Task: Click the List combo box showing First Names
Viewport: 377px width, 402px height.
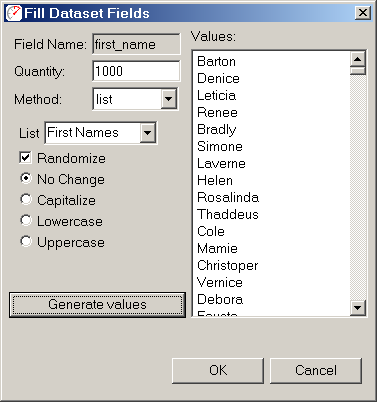Action: tap(101, 133)
